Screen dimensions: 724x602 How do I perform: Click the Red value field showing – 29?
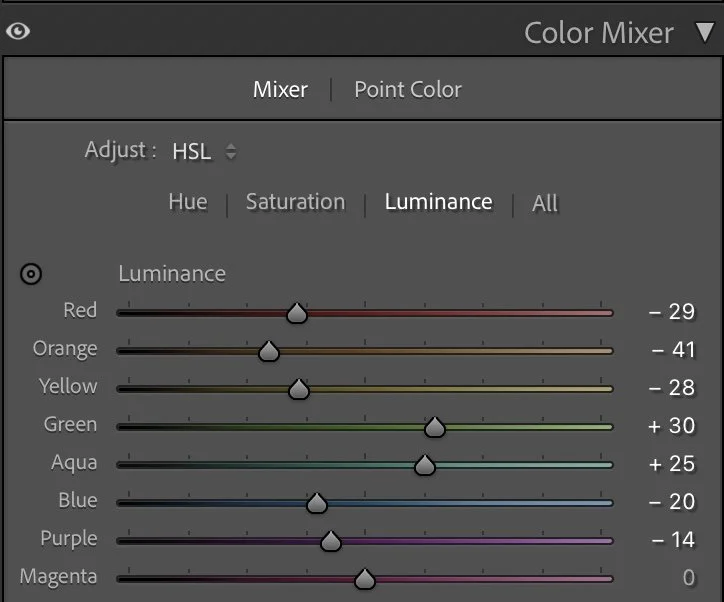tap(672, 312)
